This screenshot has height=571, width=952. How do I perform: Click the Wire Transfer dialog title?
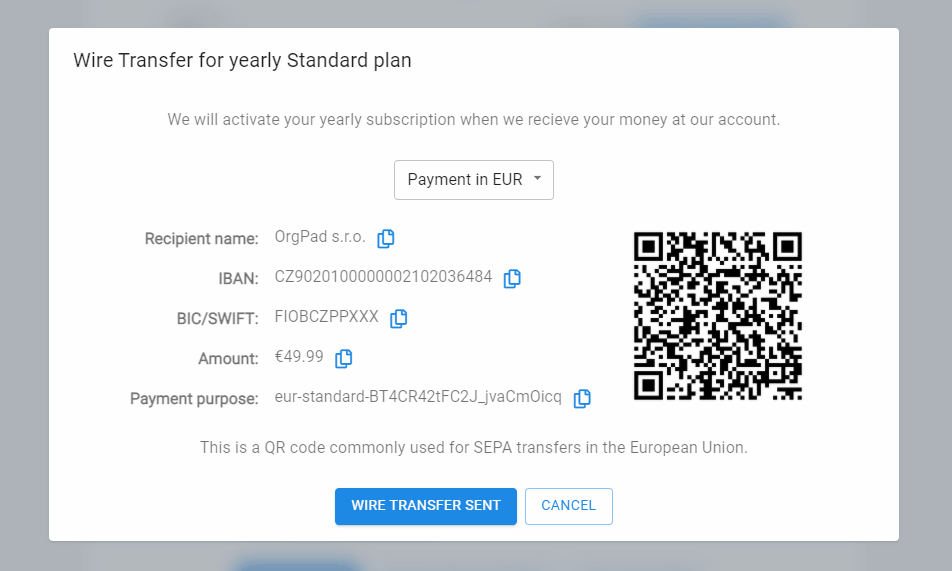pyautogui.click(x=242, y=60)
